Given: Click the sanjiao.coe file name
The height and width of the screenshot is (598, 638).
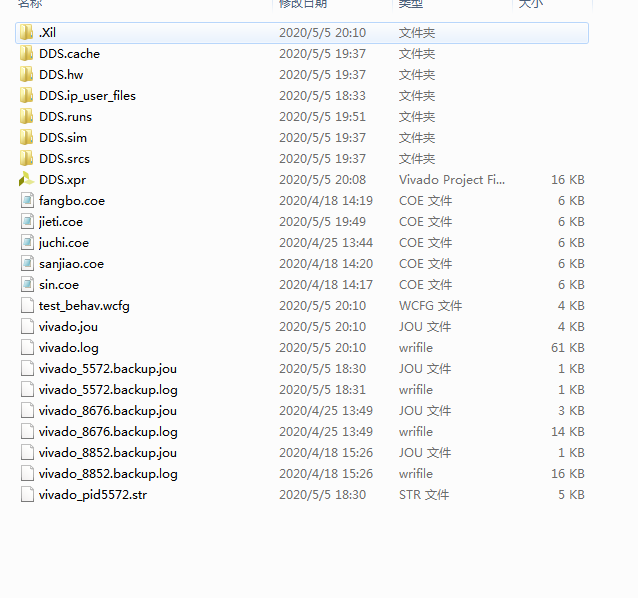Looking at the screenshot, I should [72, 264].
